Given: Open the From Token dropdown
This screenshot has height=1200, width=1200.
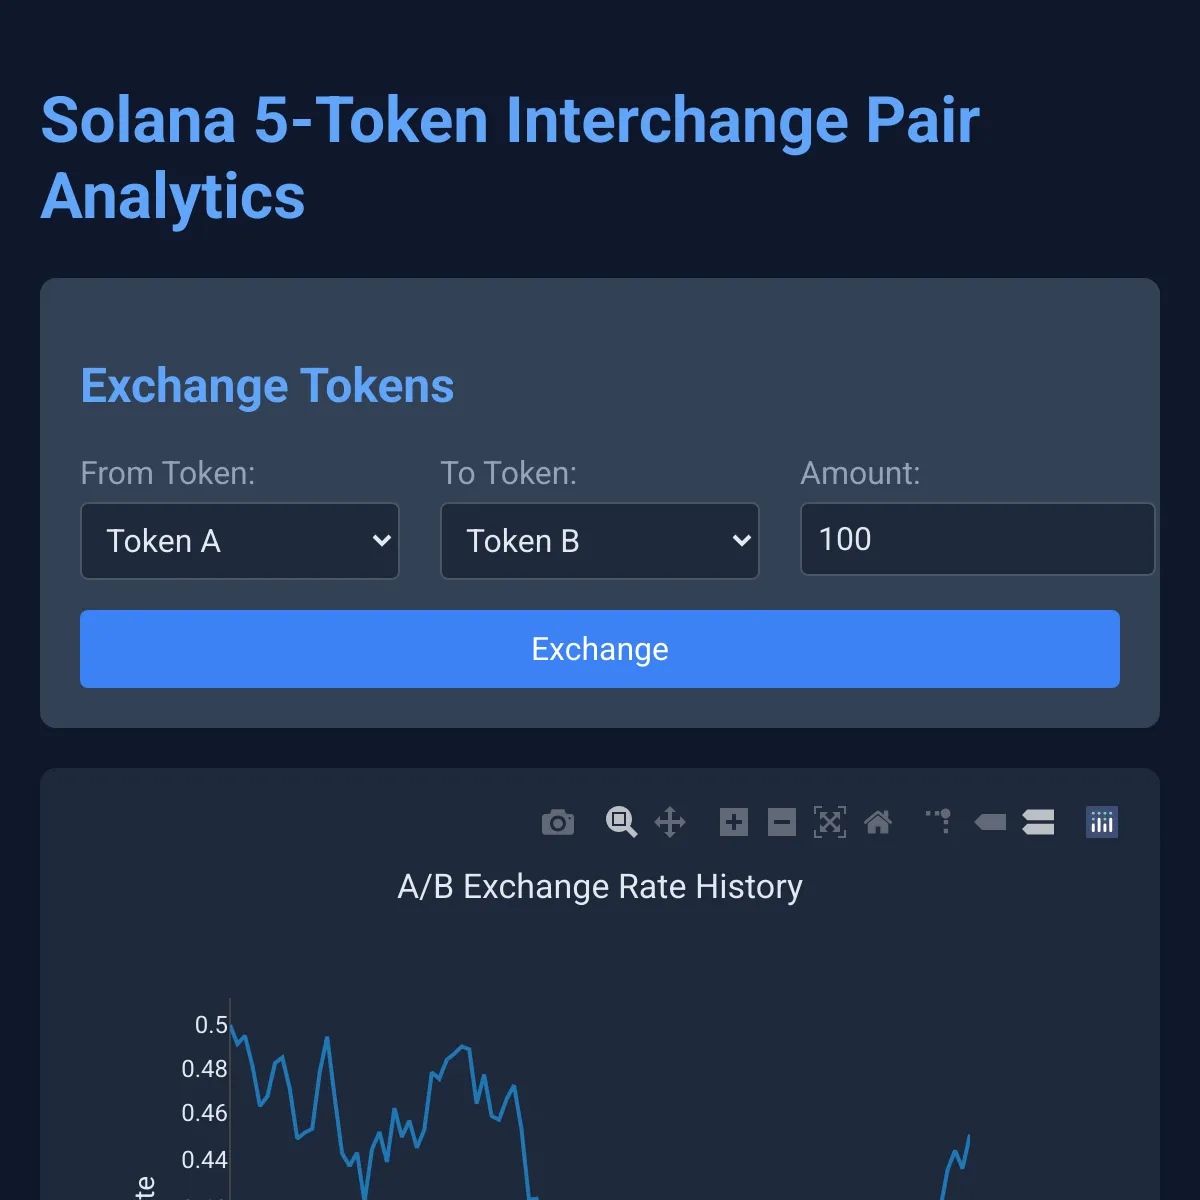Looking at the screenshot, I should [240, 541].
